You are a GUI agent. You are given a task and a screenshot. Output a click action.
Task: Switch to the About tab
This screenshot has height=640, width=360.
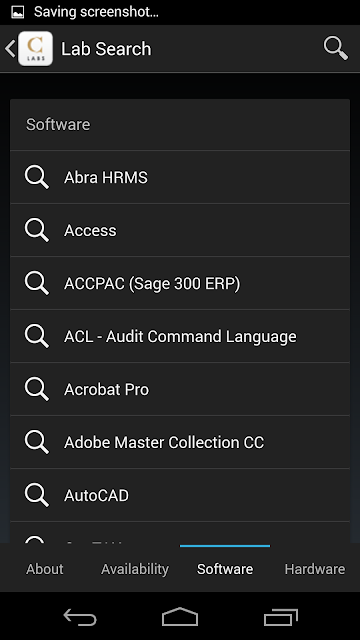pos(45,569)
